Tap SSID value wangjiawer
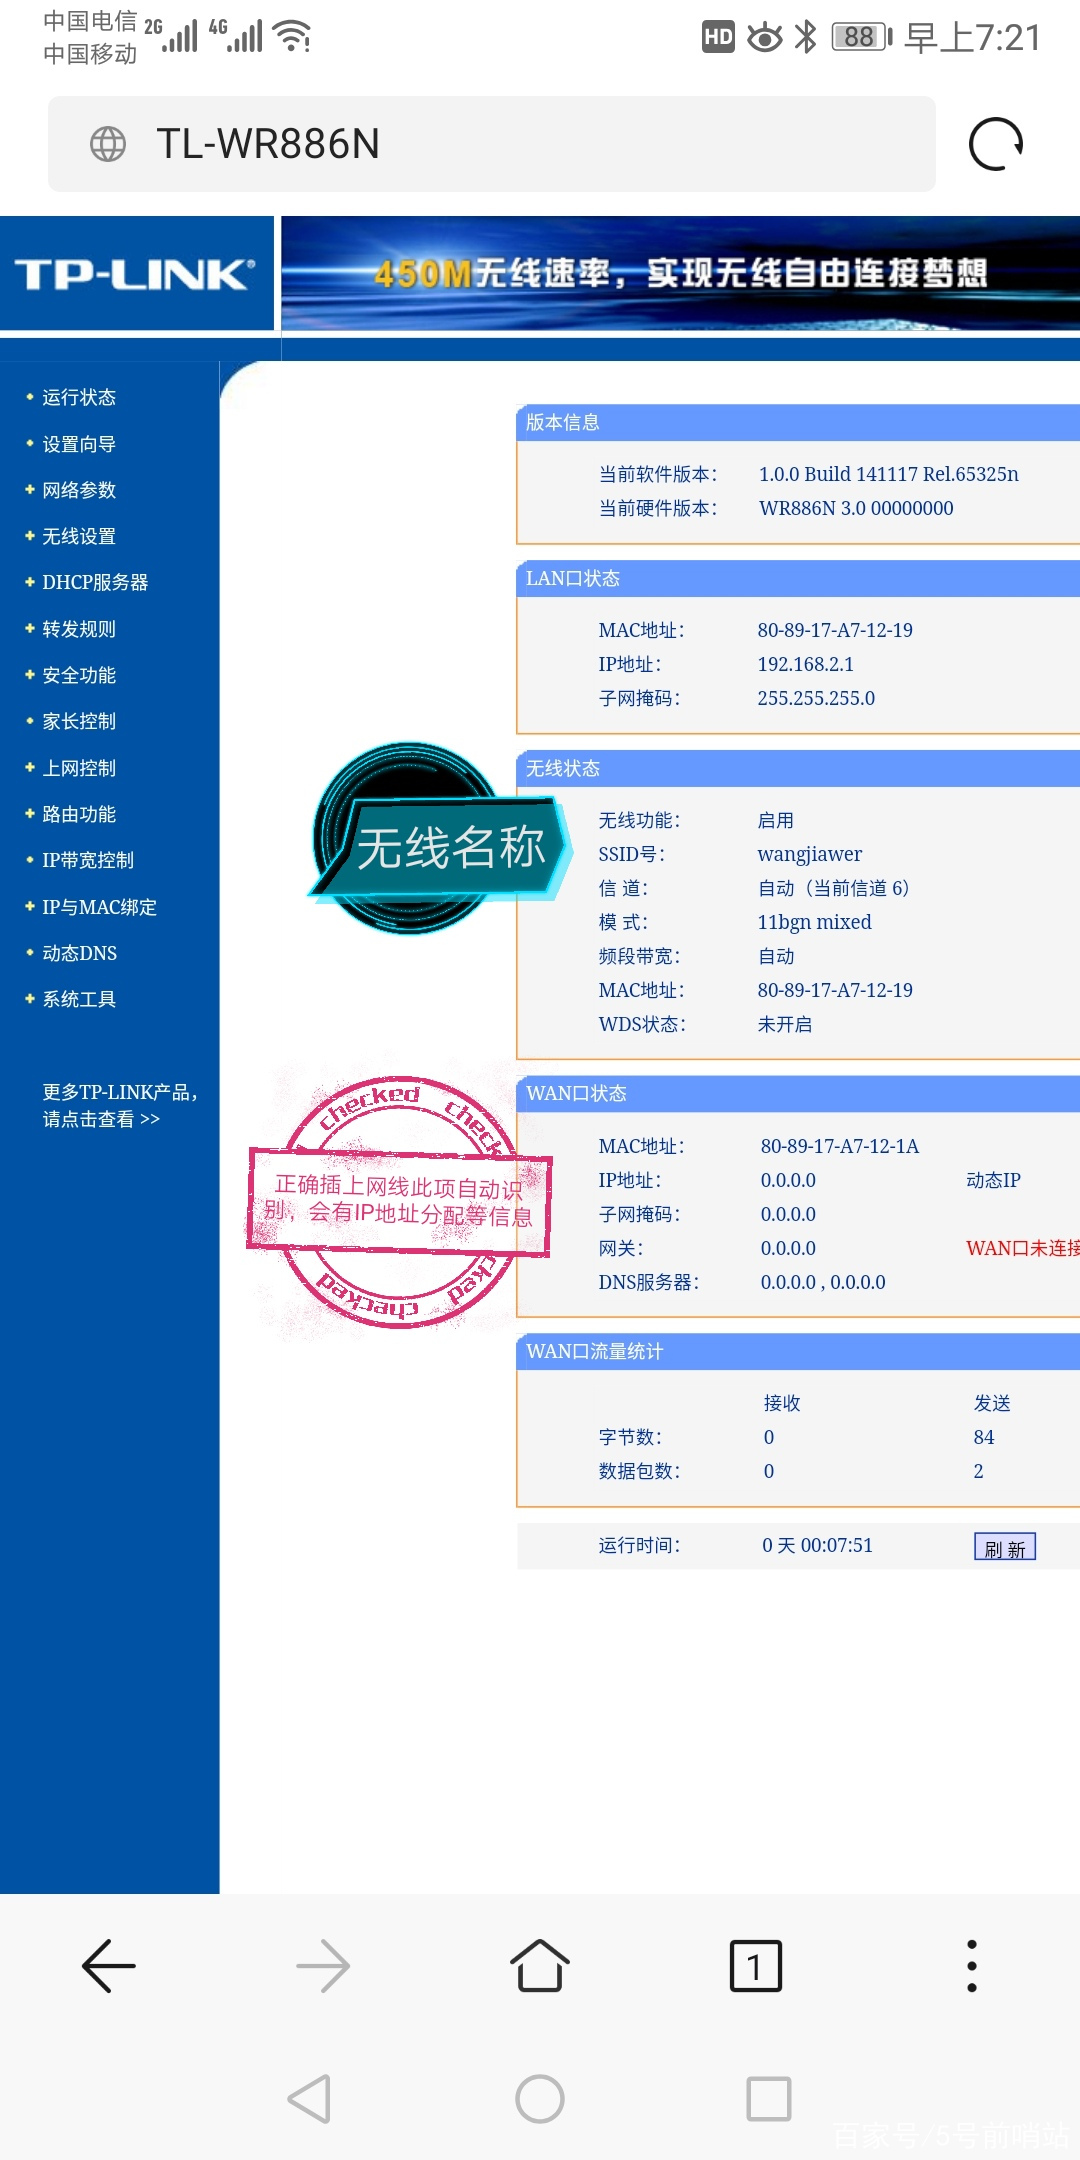 pyautogui.click(x=809, y=854)
